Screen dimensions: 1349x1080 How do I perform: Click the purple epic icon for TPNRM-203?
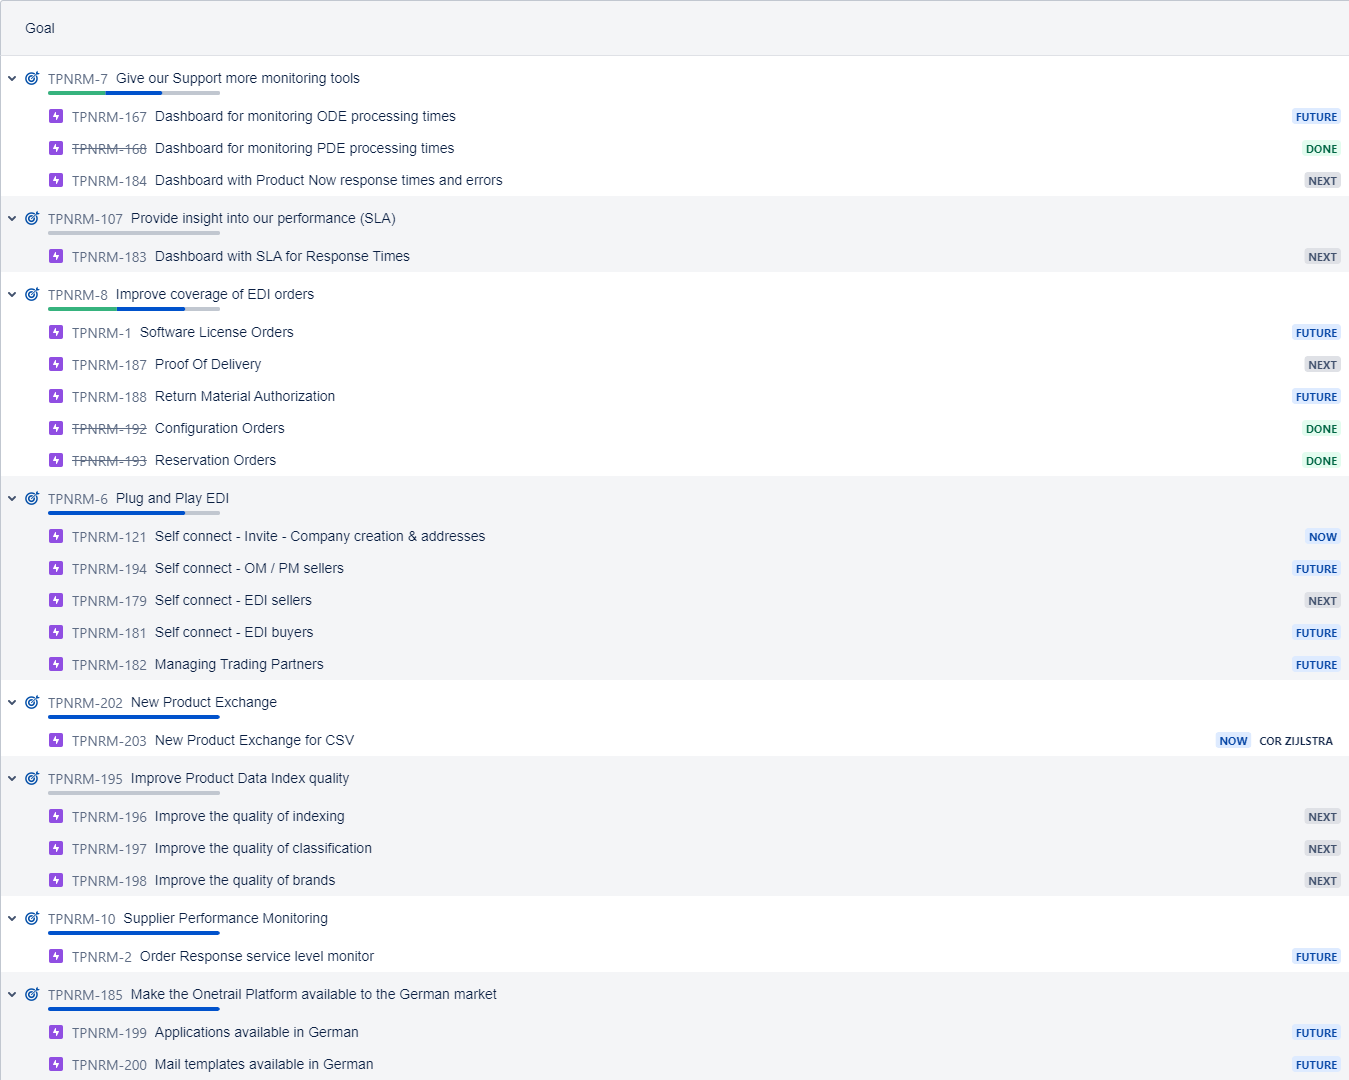click(56, 741)
